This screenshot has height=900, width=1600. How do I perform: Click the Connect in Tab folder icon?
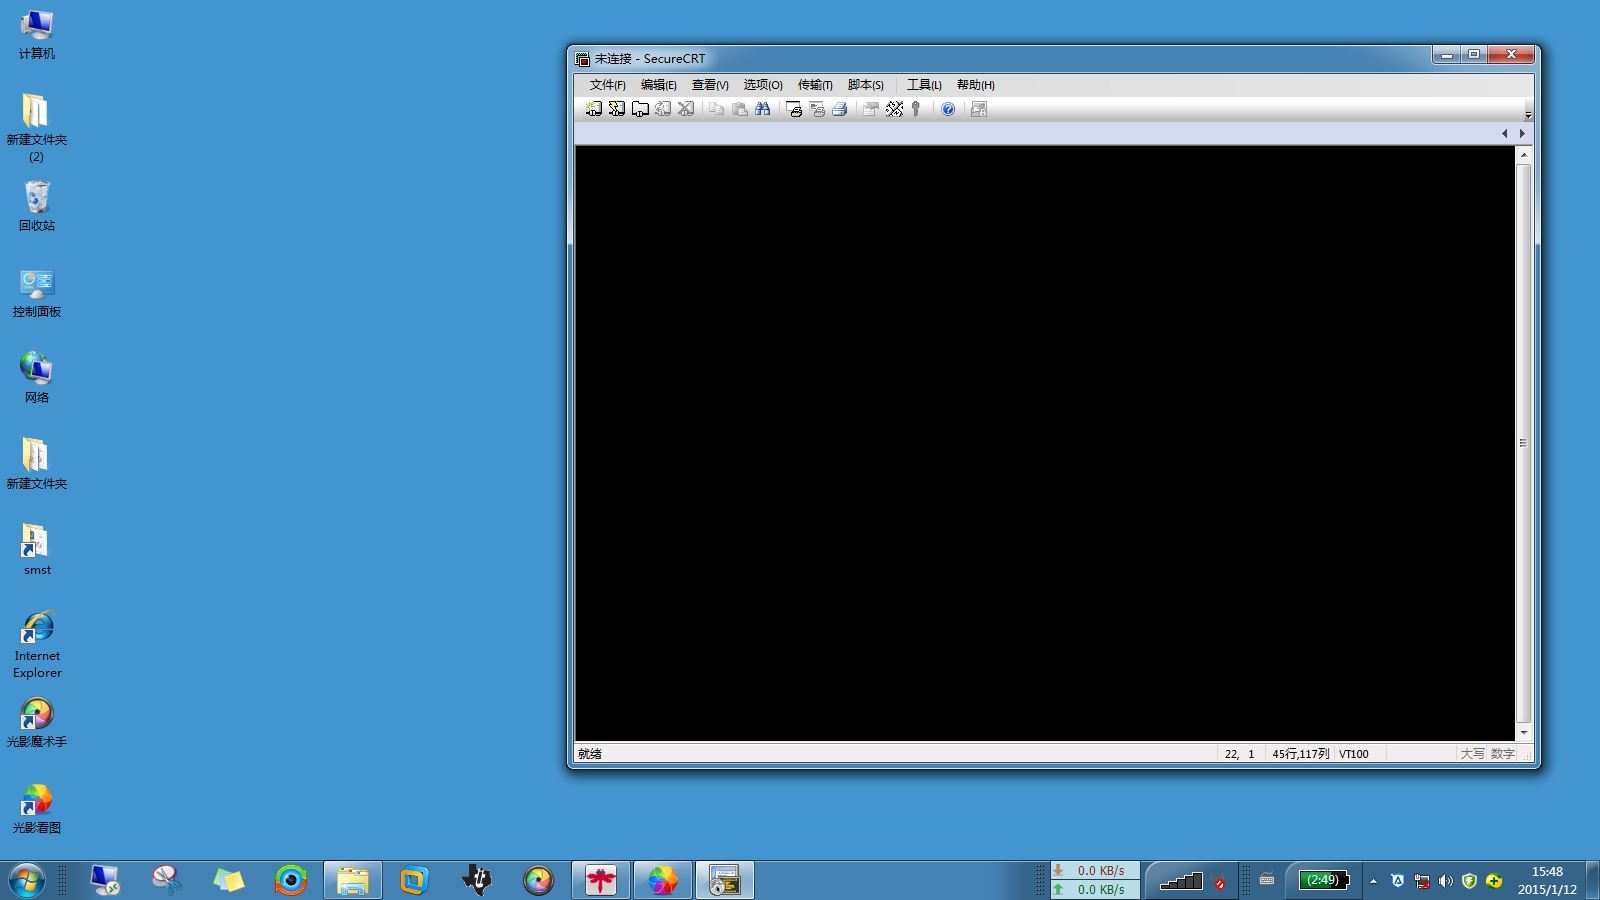tap(640, 109)
